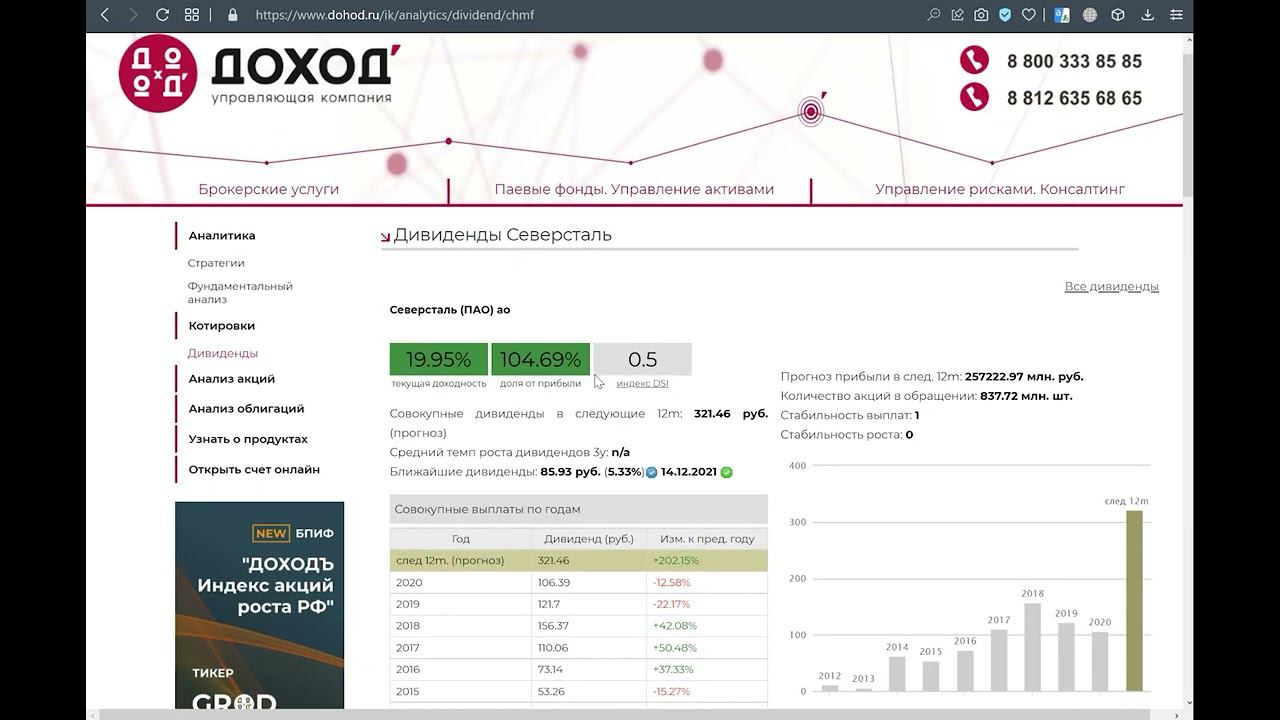Click the Дивиденд (руб.) column header
Screen dimensions: 1280x720
(x=589, y=538)
